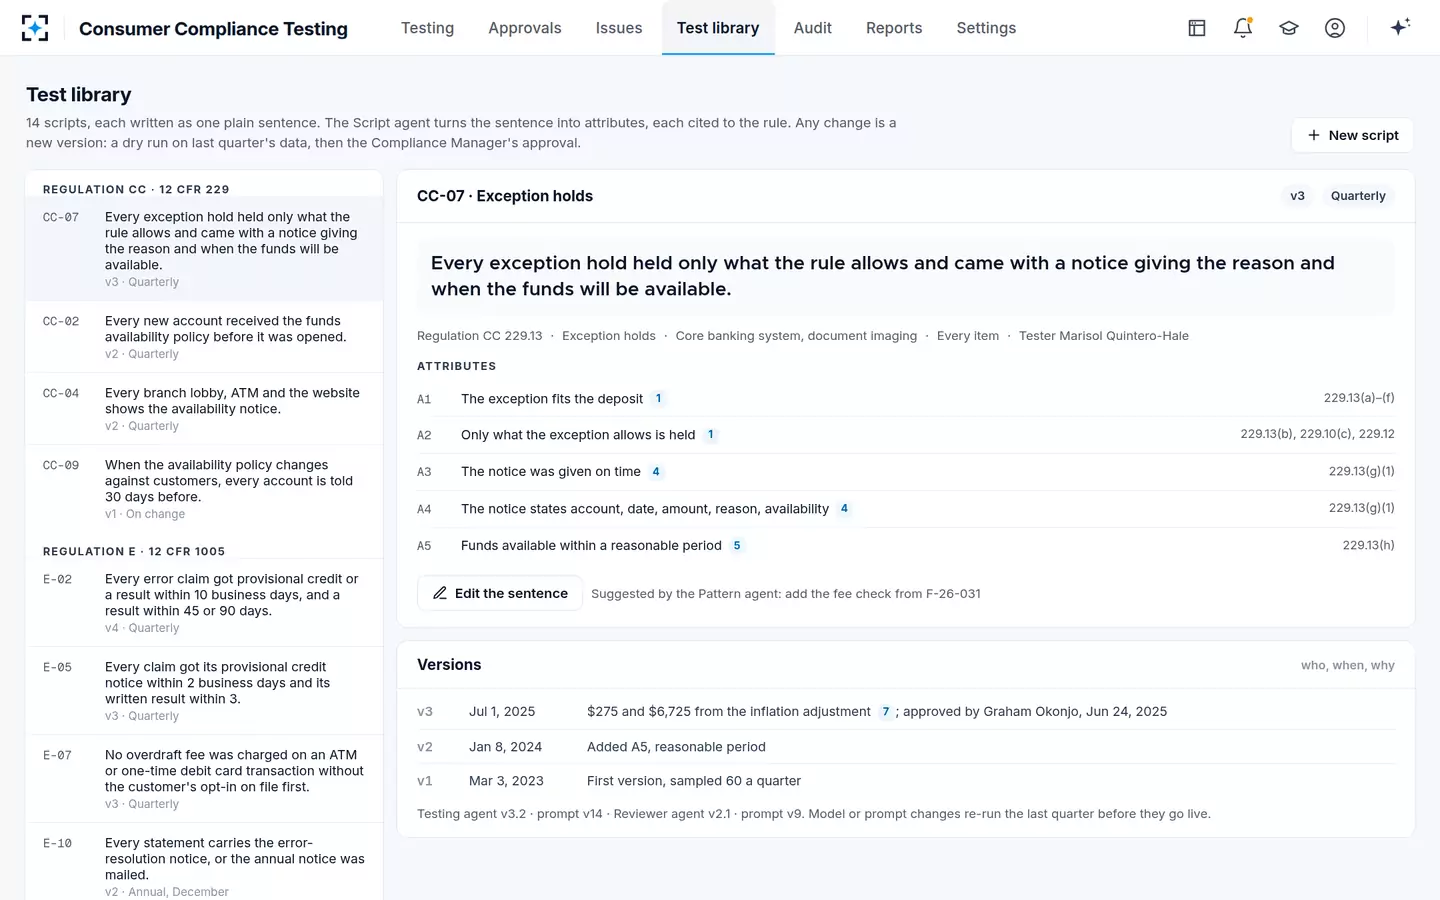
Task: Open citation badge beside 'The notice states account' attribute
Action: coord(844,509)
